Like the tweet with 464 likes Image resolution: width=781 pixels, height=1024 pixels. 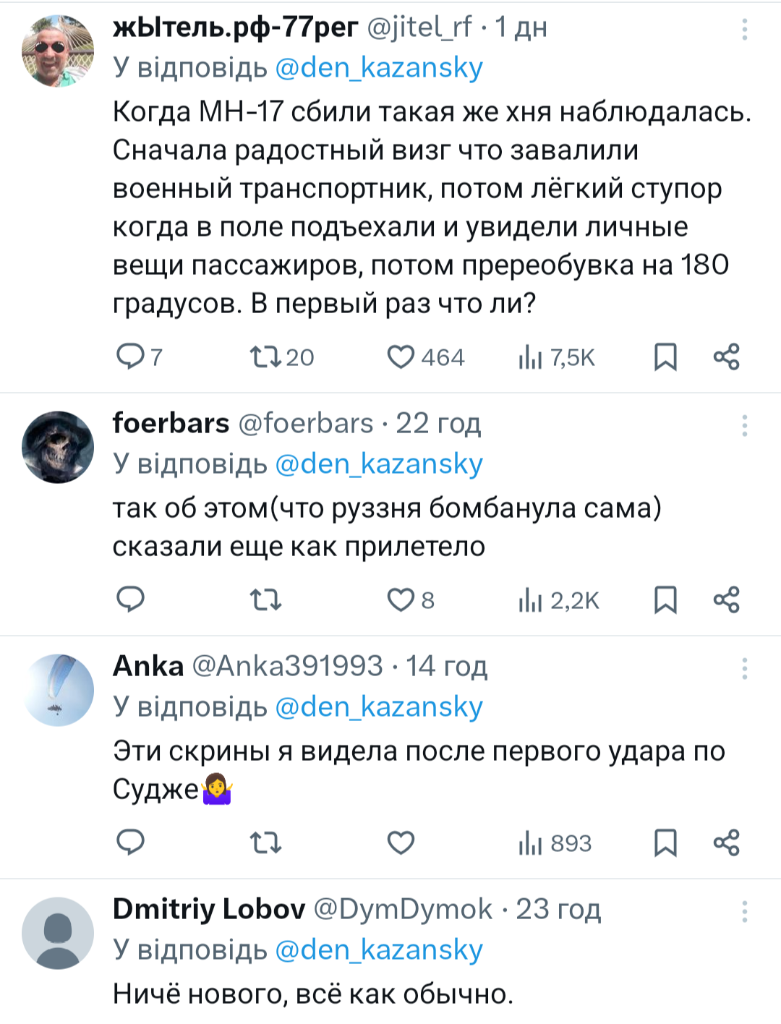(401, 357)
